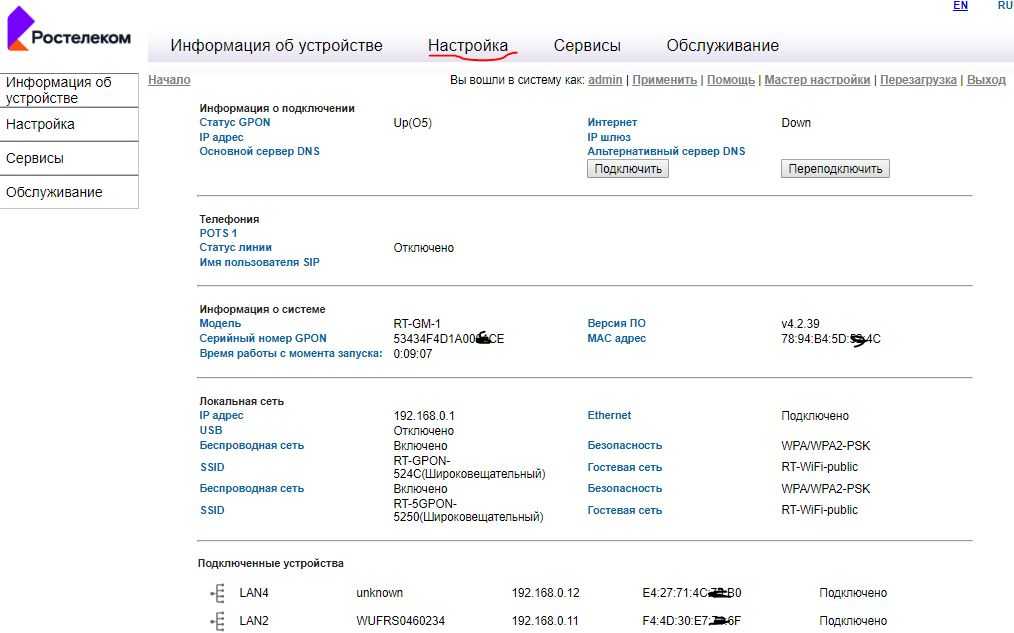1014x633 pixels.
Task: Switch interface language to EN
Action: [x=960, y=6]
